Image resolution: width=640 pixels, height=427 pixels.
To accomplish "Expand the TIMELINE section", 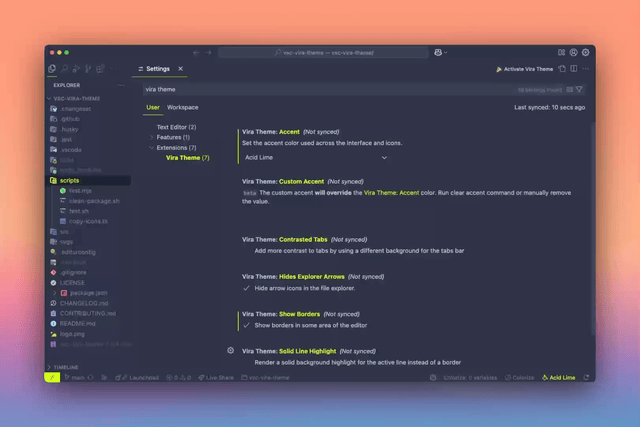I will click(49, 367).
